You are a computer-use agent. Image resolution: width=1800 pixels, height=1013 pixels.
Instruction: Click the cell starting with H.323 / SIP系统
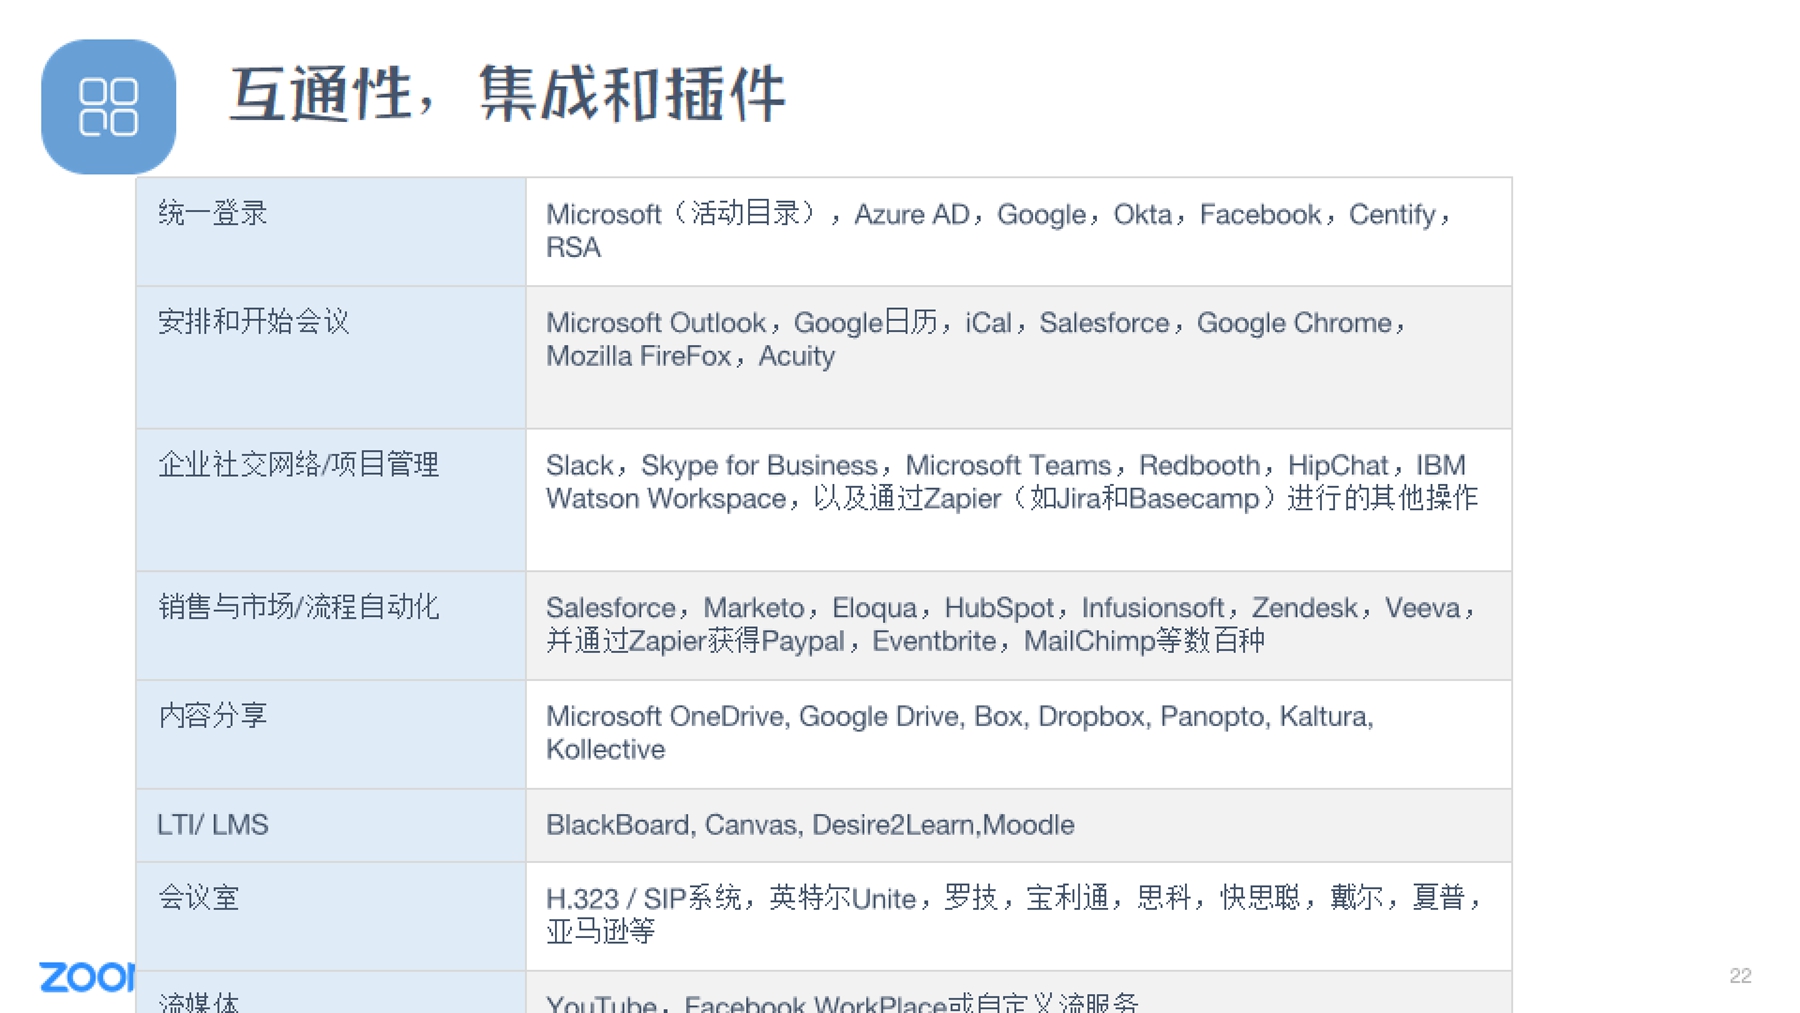click(x=1019, y=917)
